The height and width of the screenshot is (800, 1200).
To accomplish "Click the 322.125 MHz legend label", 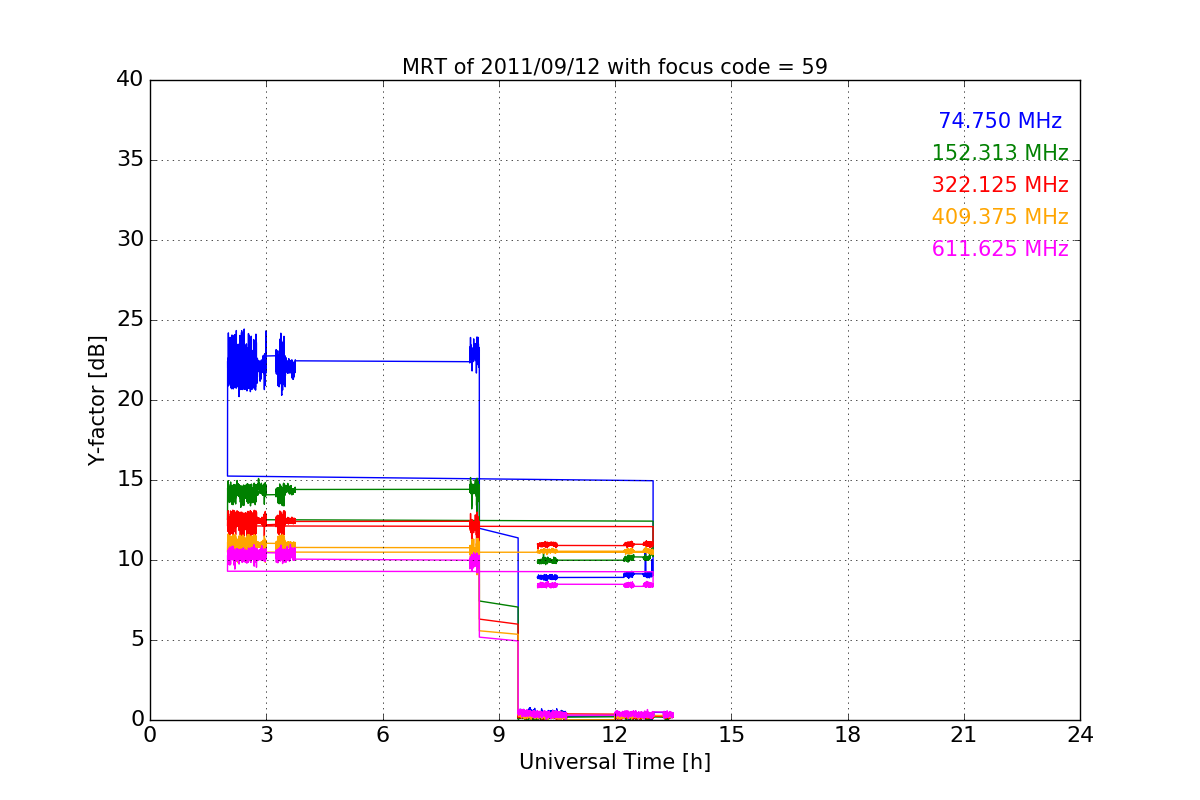I will pyautogui.click(x=1000, y=185).
